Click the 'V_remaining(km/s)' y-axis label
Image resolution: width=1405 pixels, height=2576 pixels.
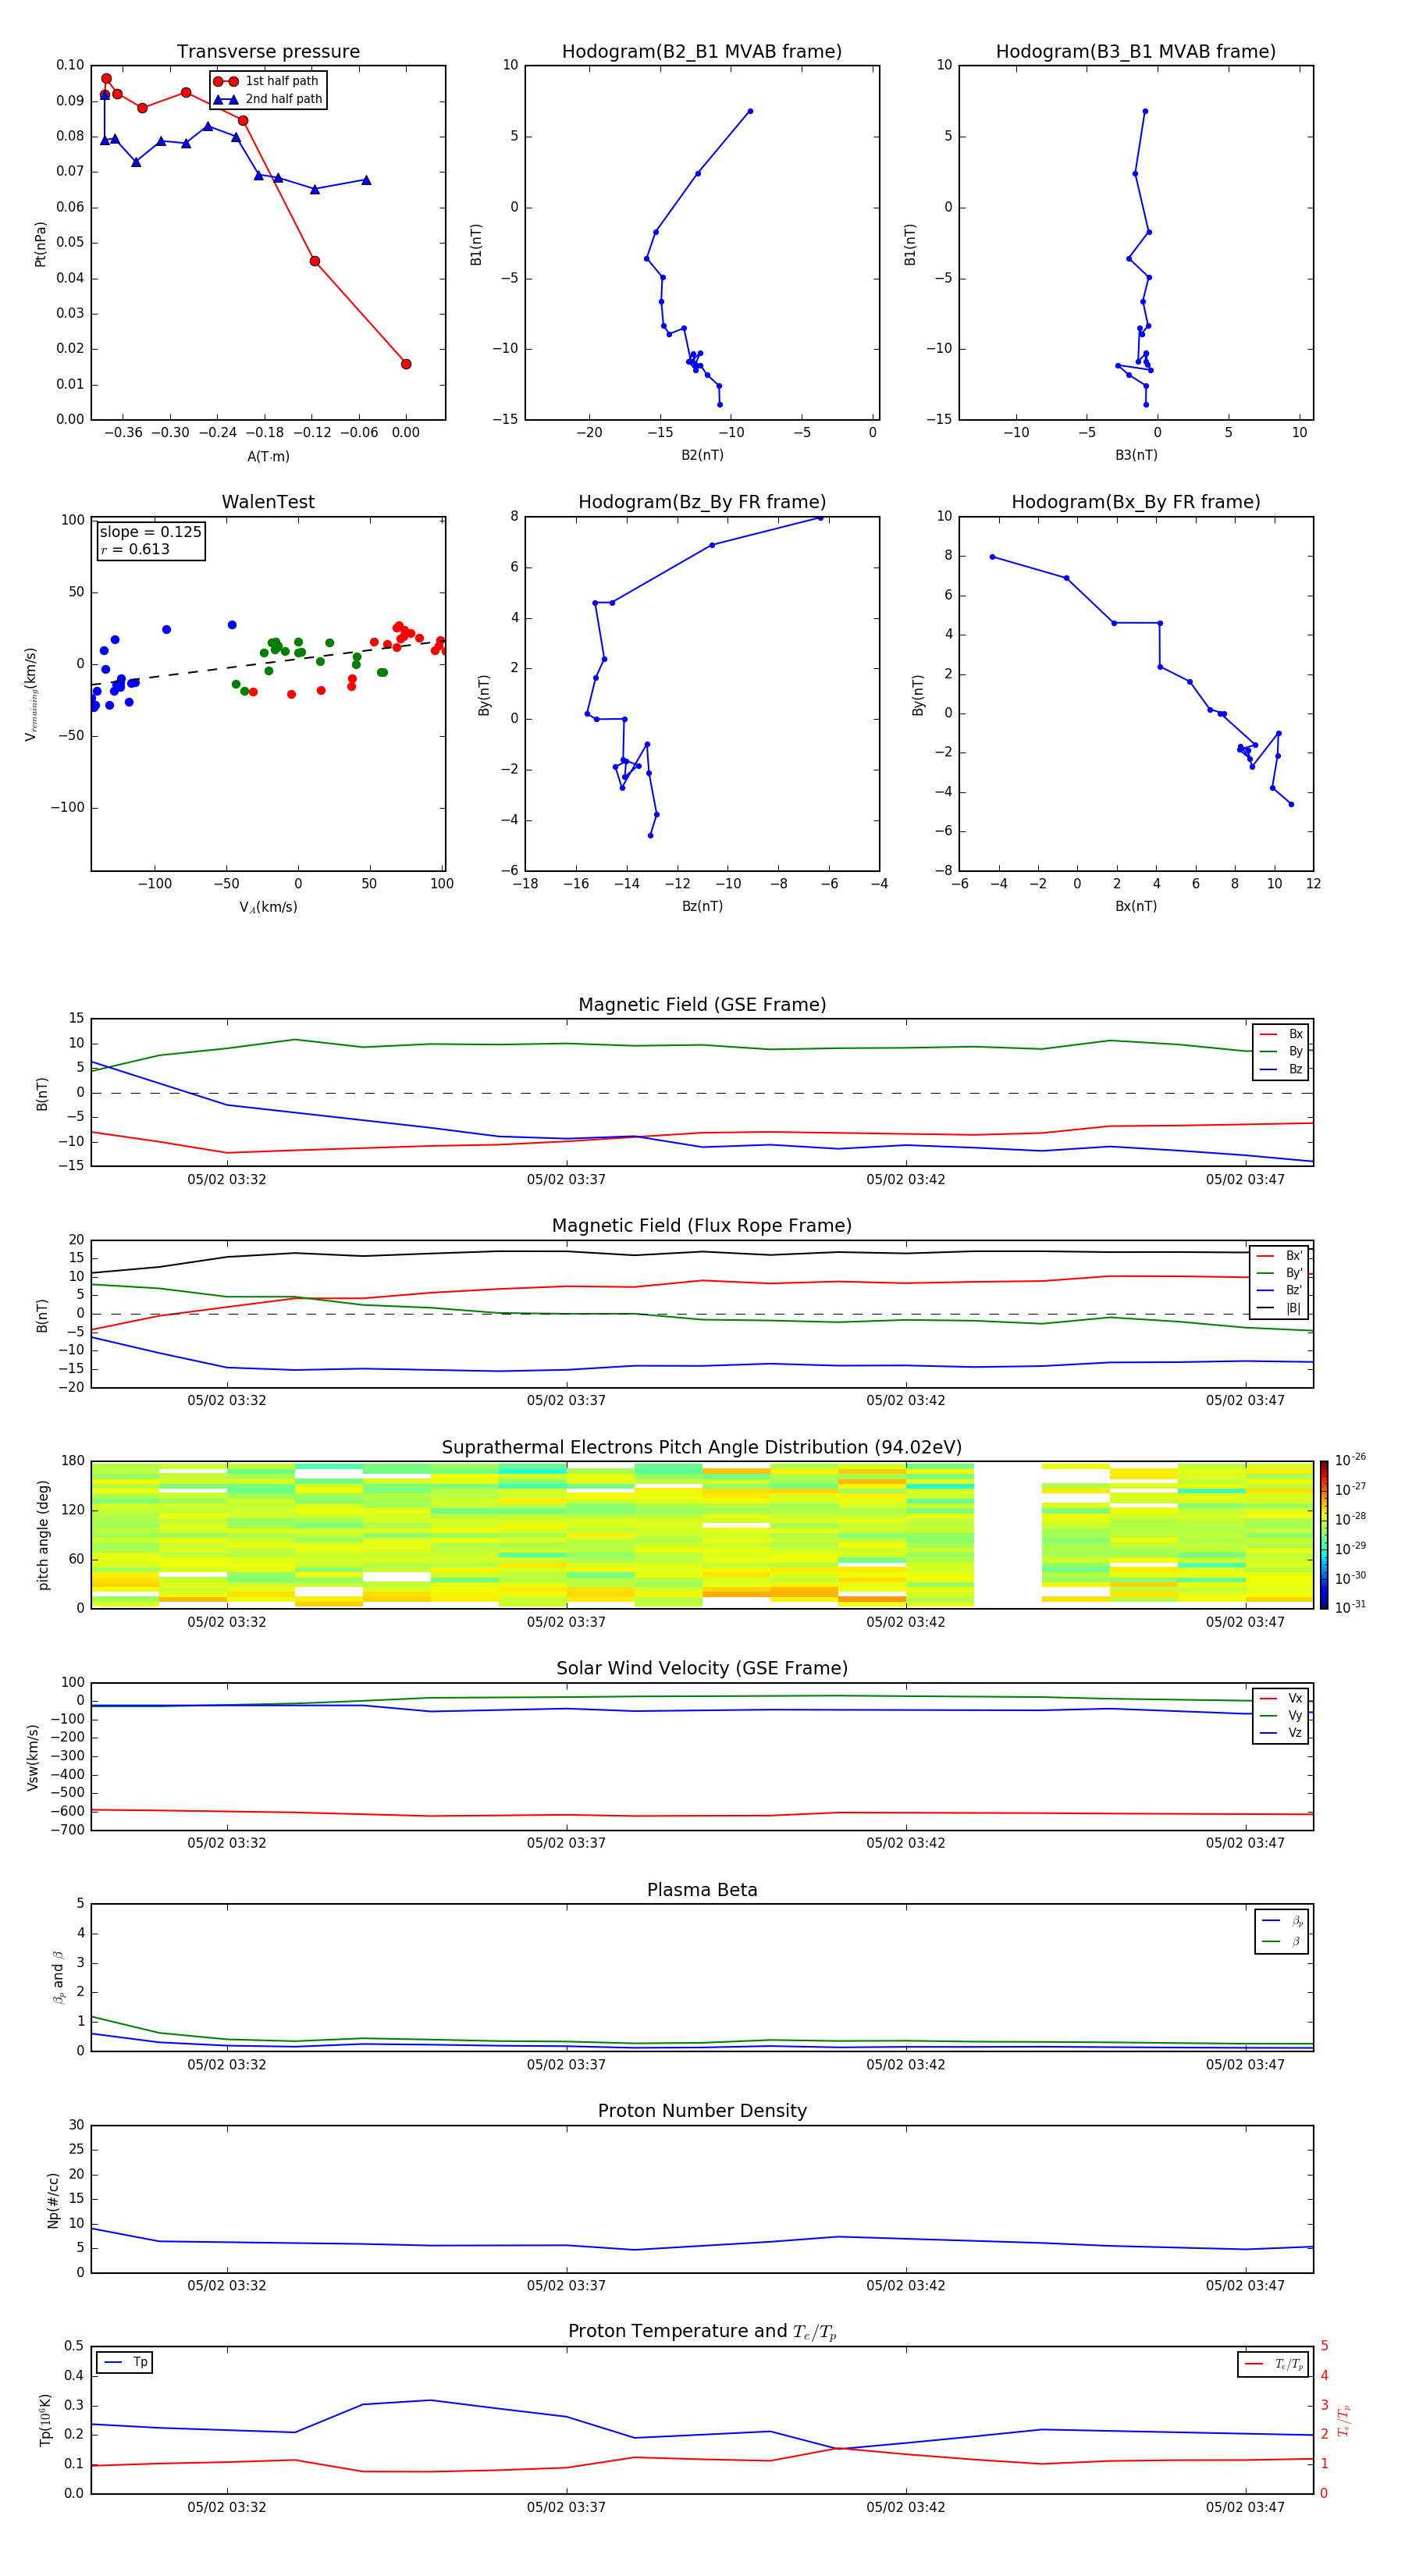point(31,695)
